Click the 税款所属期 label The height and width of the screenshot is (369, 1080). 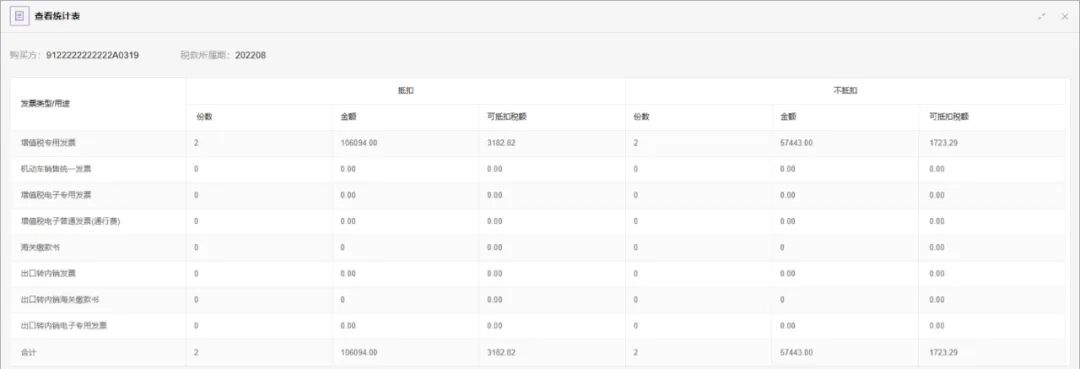click(205, 55)
